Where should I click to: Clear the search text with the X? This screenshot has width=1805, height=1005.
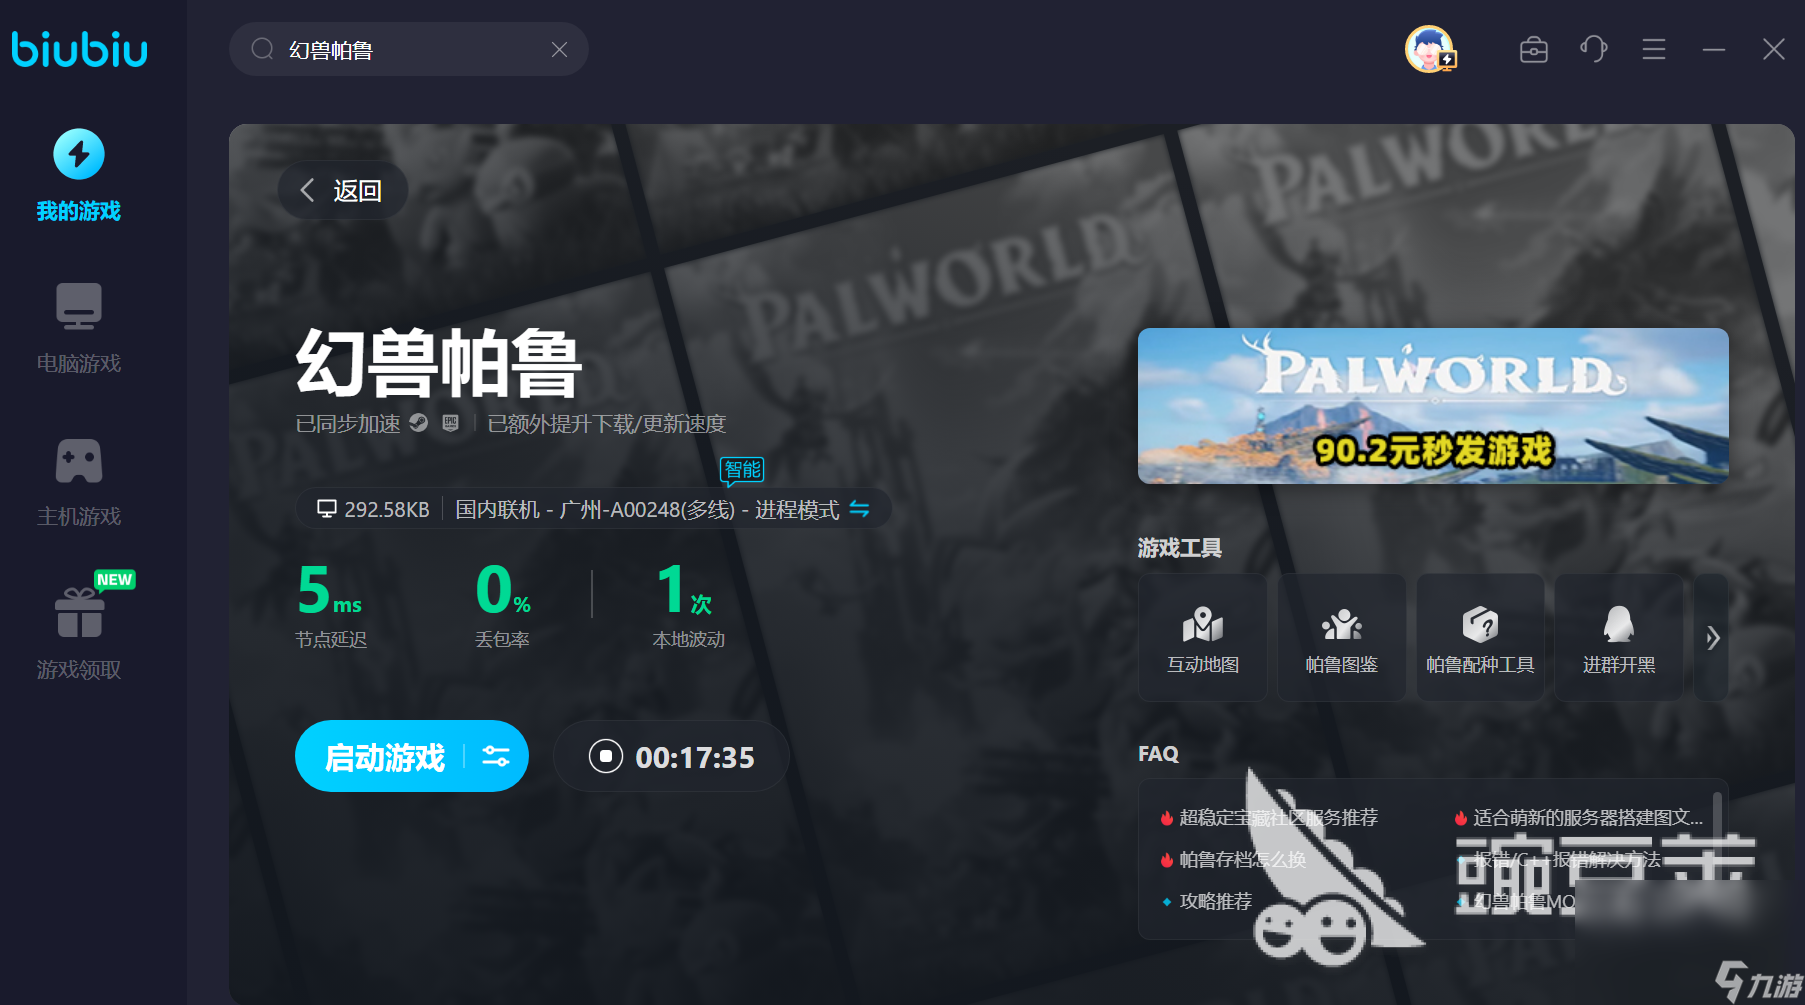(559, 50)
